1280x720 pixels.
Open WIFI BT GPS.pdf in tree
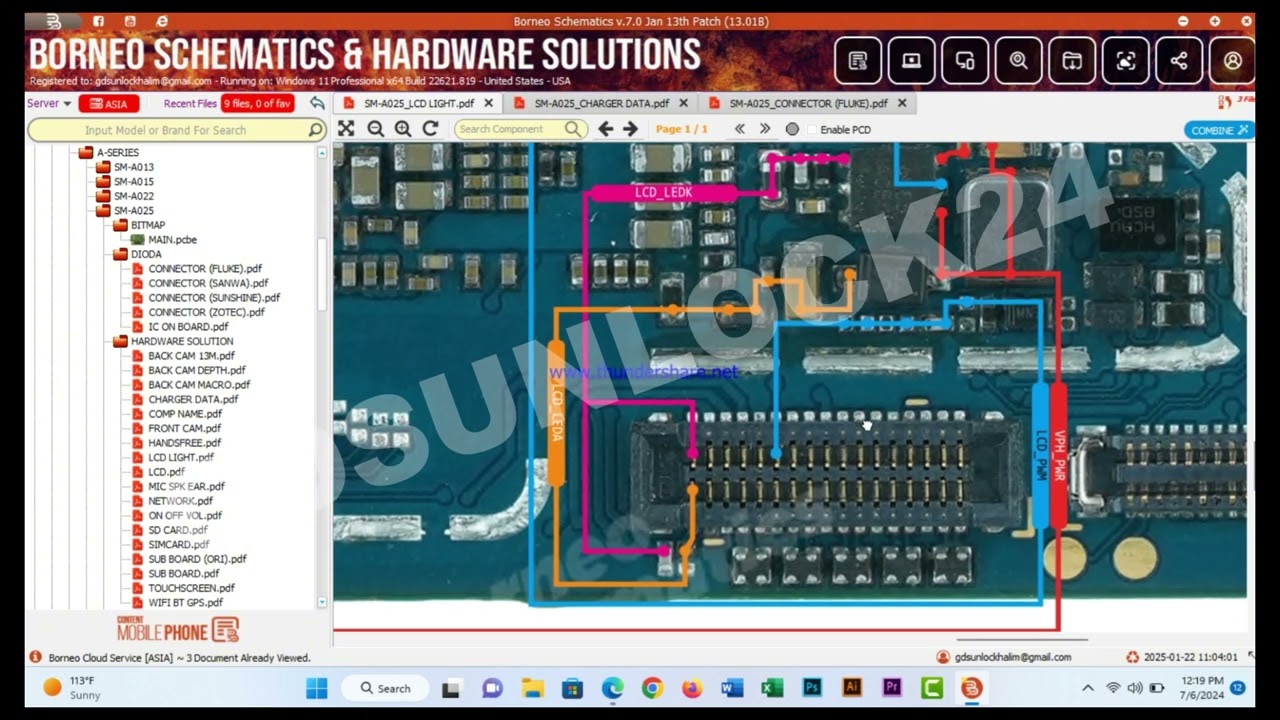point(185,602)
